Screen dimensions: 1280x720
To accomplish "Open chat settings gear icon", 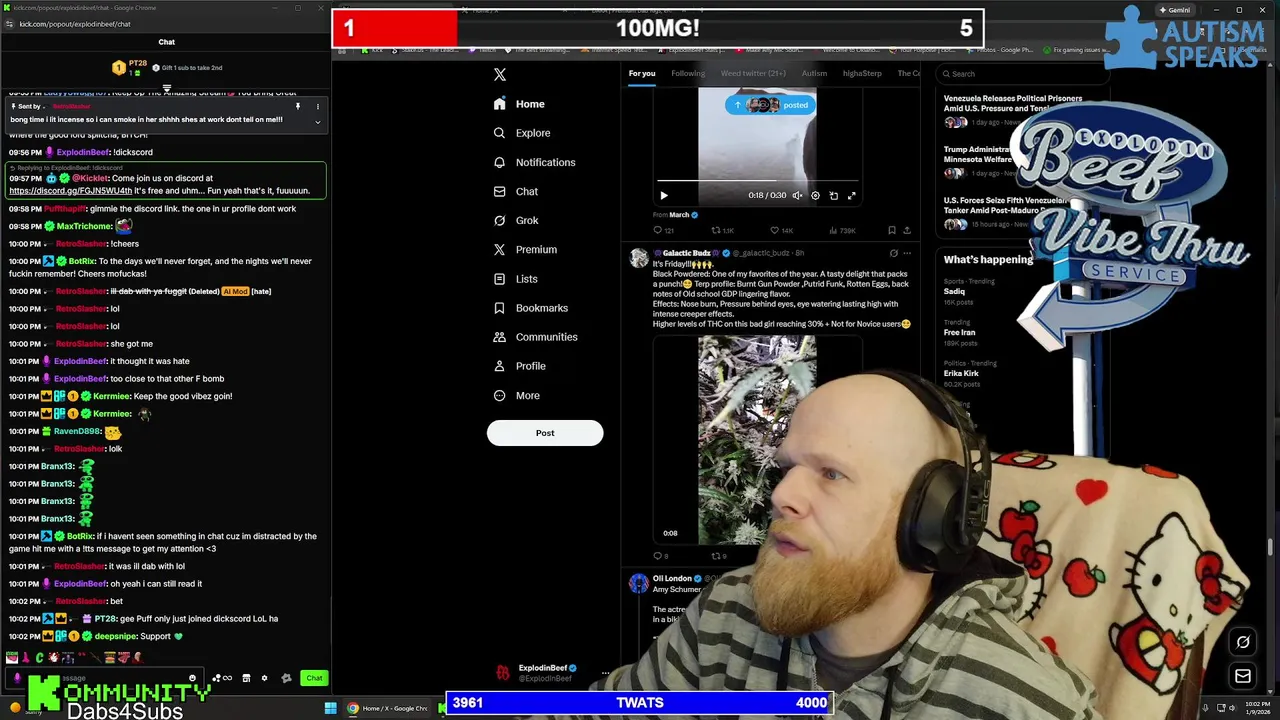I will pos(264,678).
